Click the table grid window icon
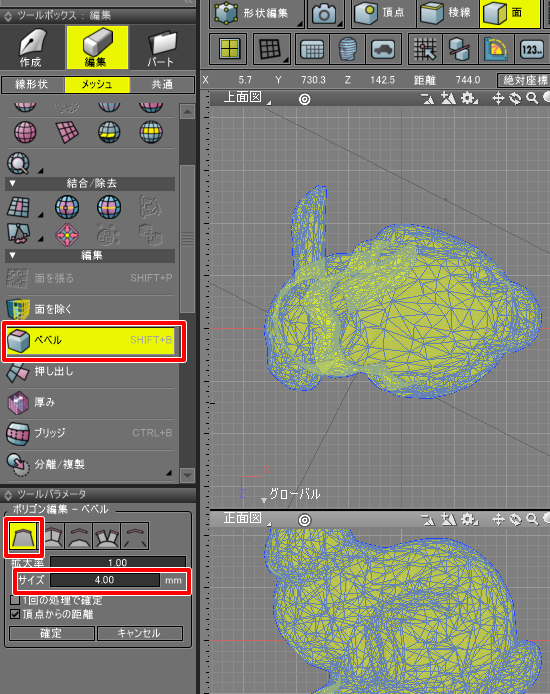This screenshot has width=550, height=694. [x=312, y=49]
